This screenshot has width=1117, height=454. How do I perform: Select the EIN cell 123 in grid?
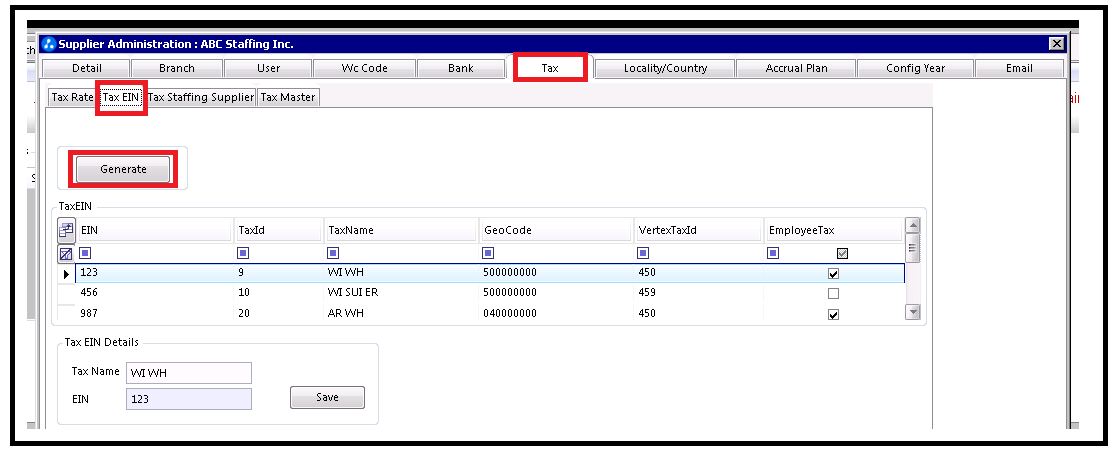pos(155,273)
